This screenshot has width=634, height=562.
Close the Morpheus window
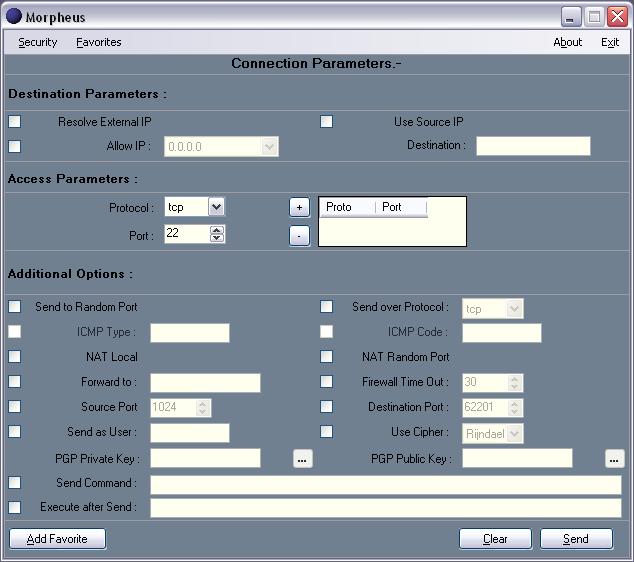(617, 17)
